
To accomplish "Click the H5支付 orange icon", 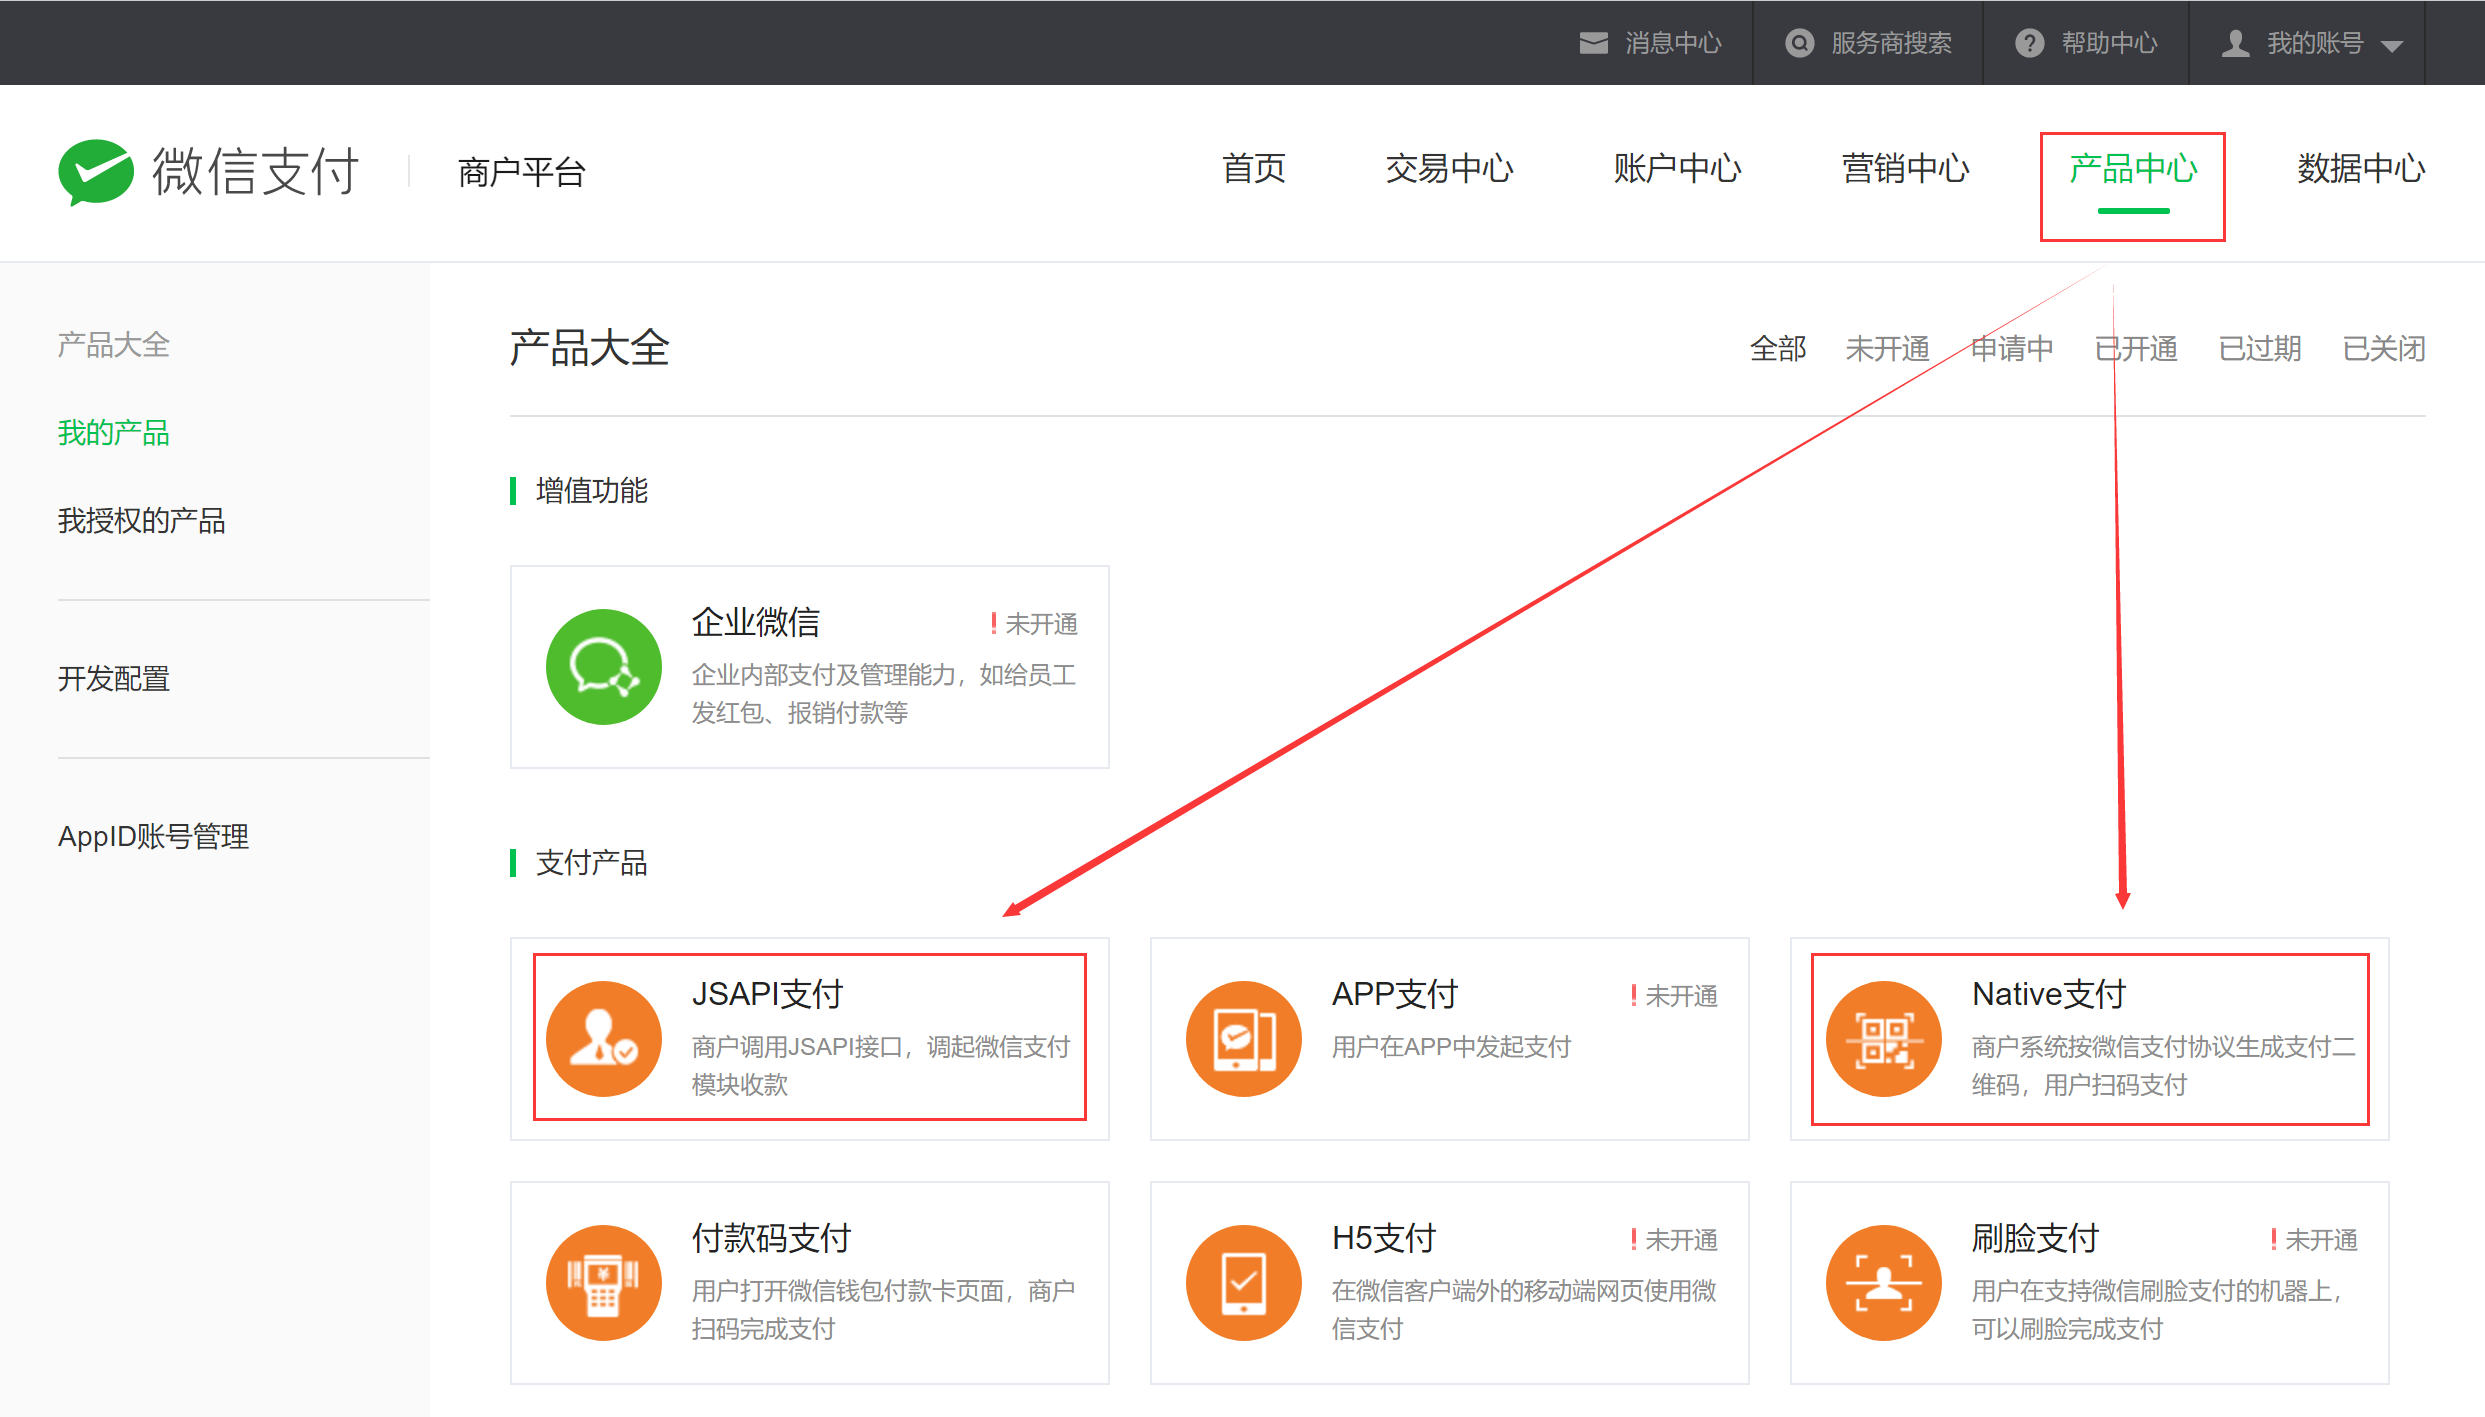I will (1243, 1283).
